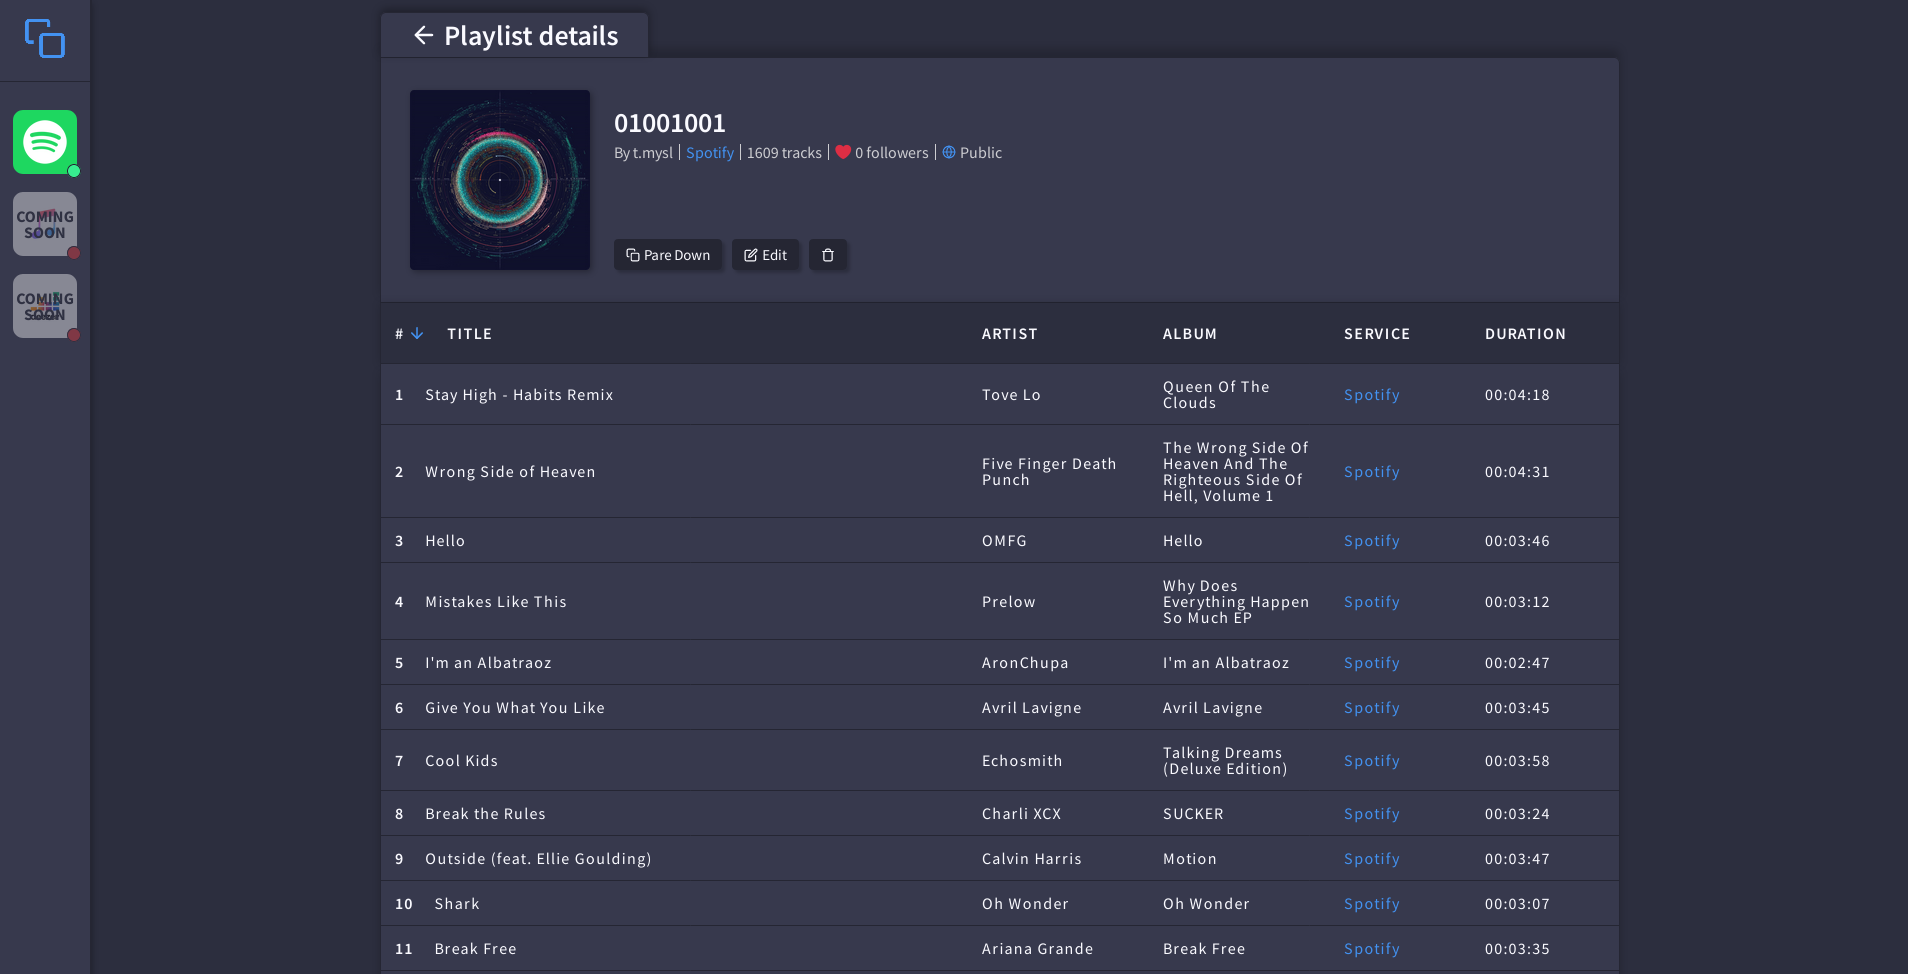Click artist name OMFG
1908x974 pixels.
[1004, 541]
